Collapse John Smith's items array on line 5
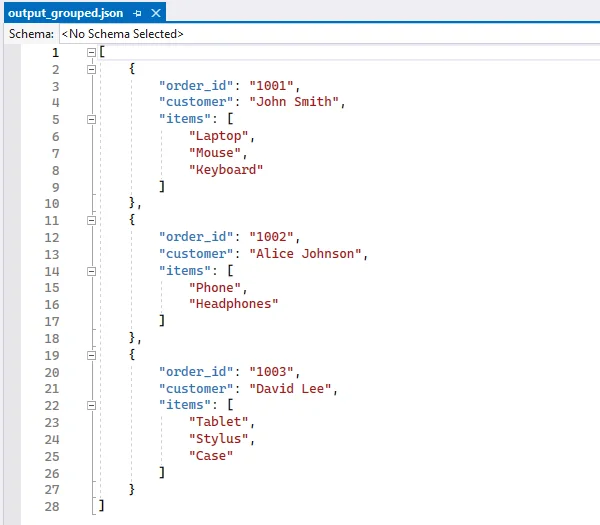The image size is (600, 525). pos(91,119)
